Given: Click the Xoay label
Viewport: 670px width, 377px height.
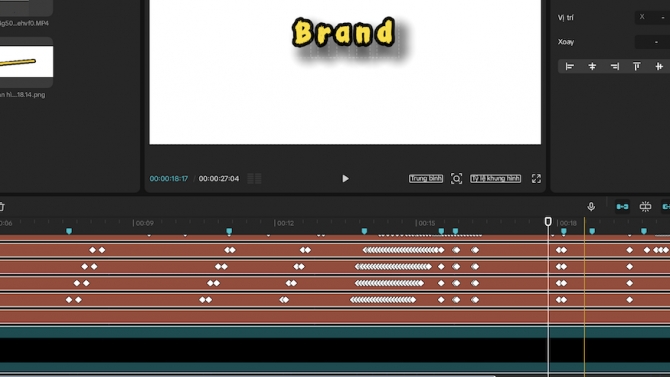Looking at the screenshot, I should tap(566, 42).
